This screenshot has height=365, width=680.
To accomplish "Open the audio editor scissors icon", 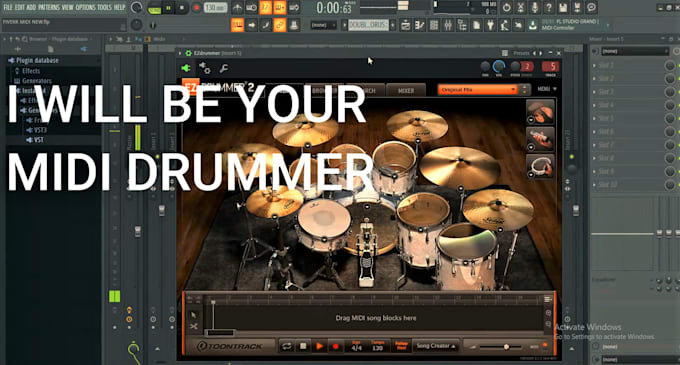I will coord(520,7).
